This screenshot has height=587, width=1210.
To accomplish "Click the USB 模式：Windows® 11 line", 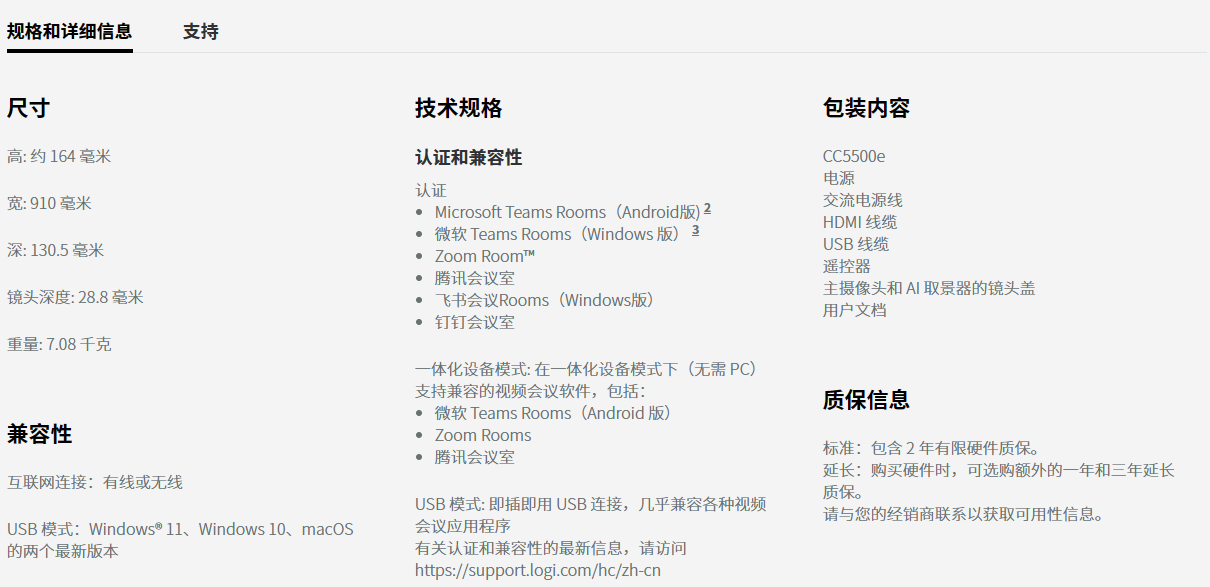I will pos(180,539).
